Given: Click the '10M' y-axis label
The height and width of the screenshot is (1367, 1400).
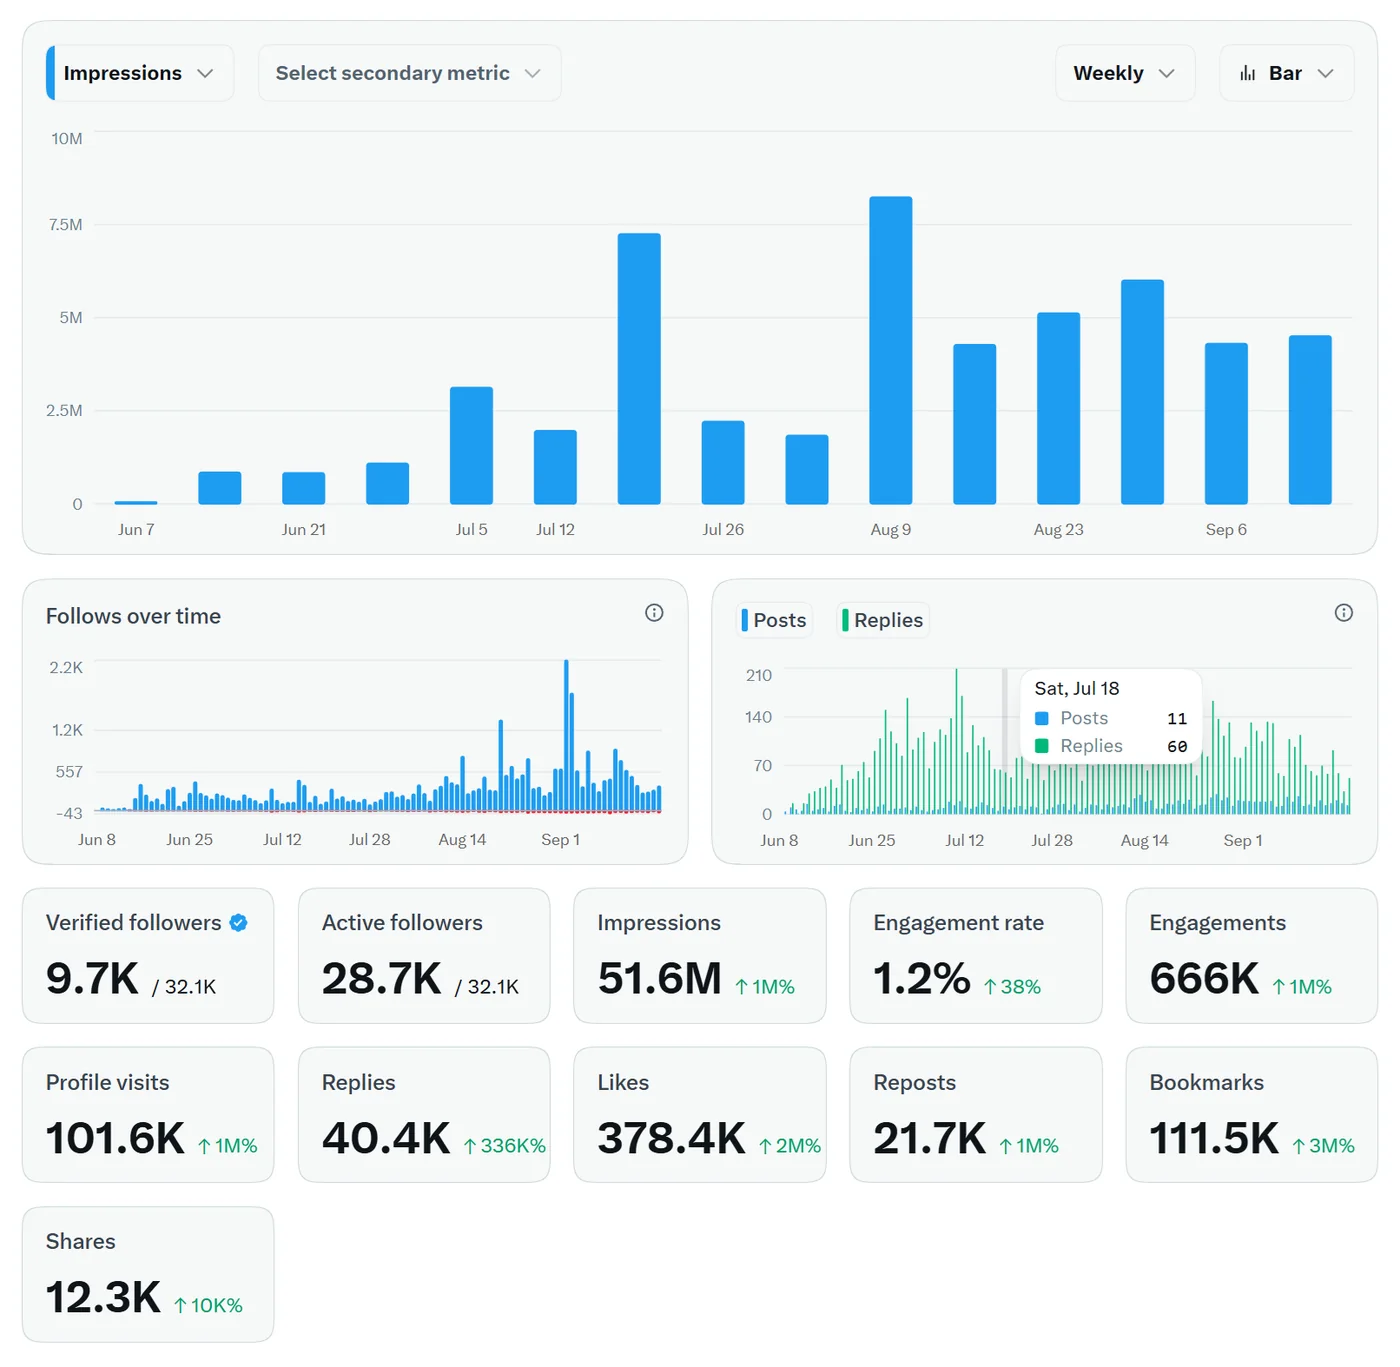Looking at the screenshot, I should click(x=67, y=138).
